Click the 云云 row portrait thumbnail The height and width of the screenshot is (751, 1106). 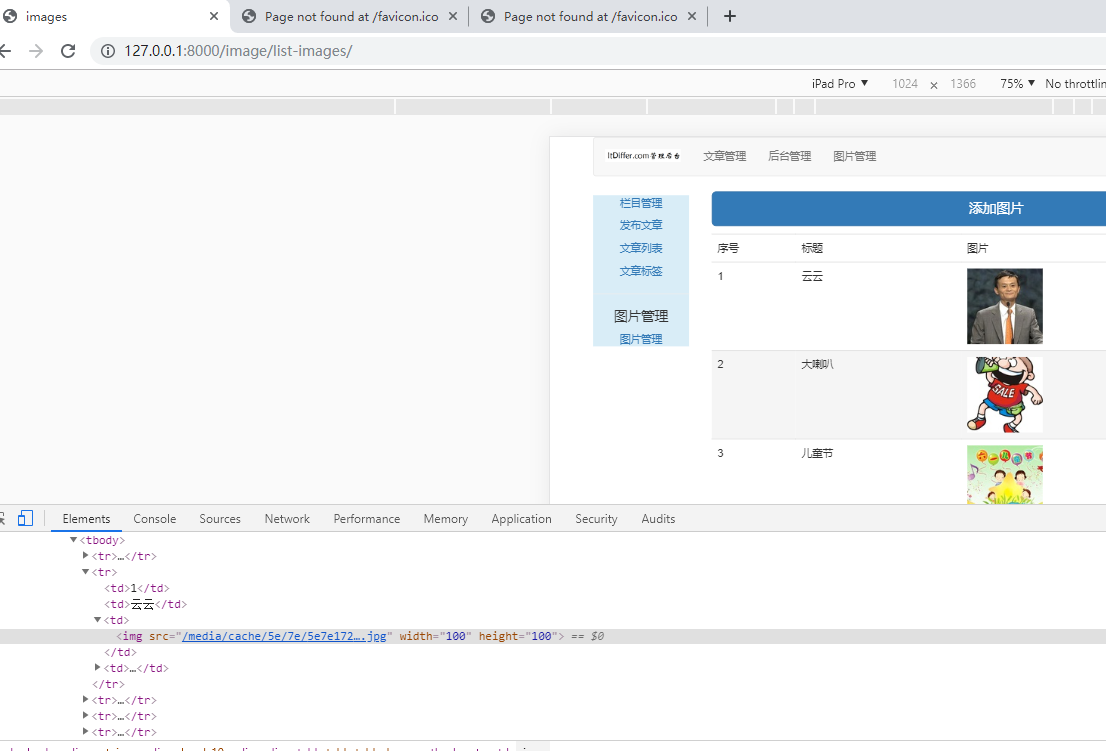(x=1004, y=306)
